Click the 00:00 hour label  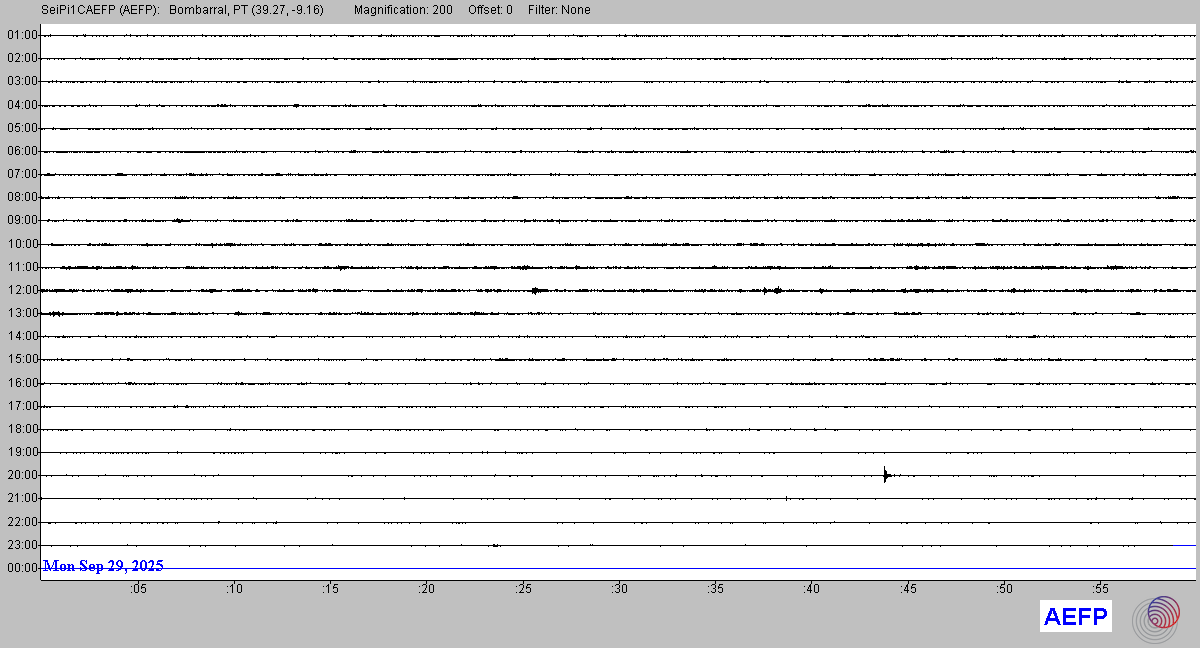coord(22,568)
